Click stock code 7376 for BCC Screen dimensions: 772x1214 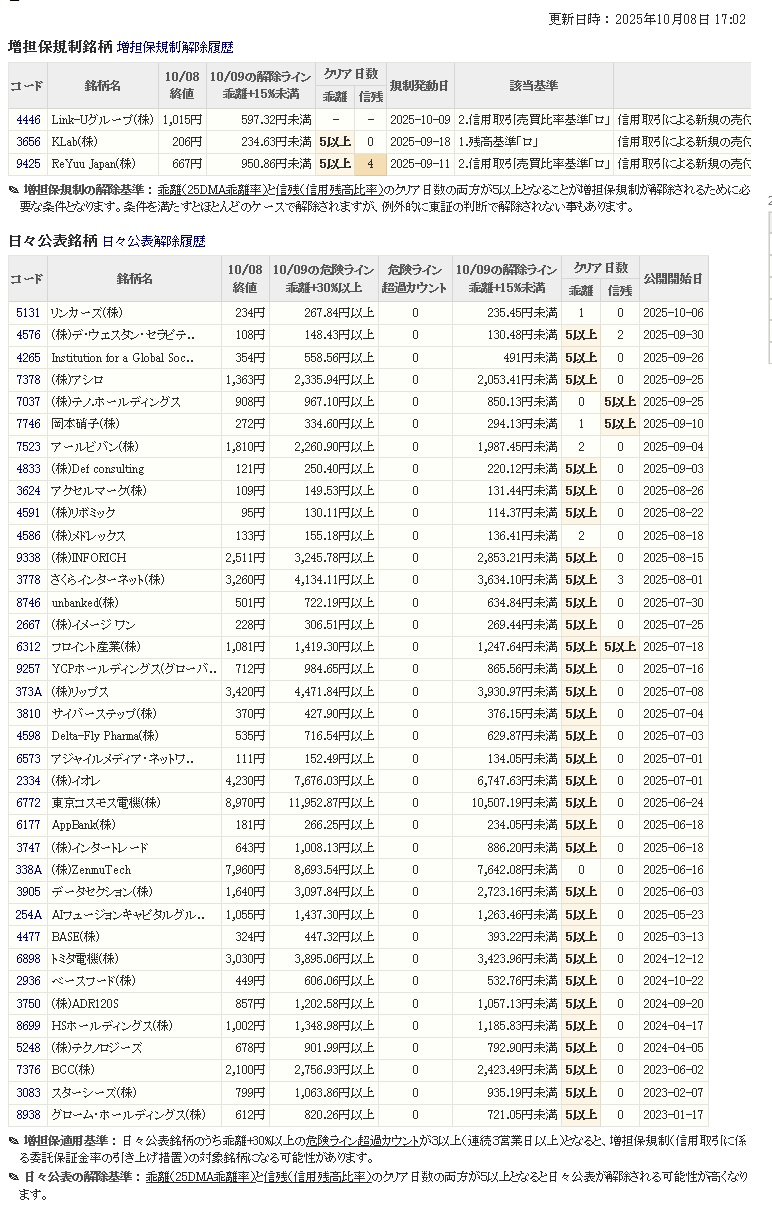(x=28, y=1070)
